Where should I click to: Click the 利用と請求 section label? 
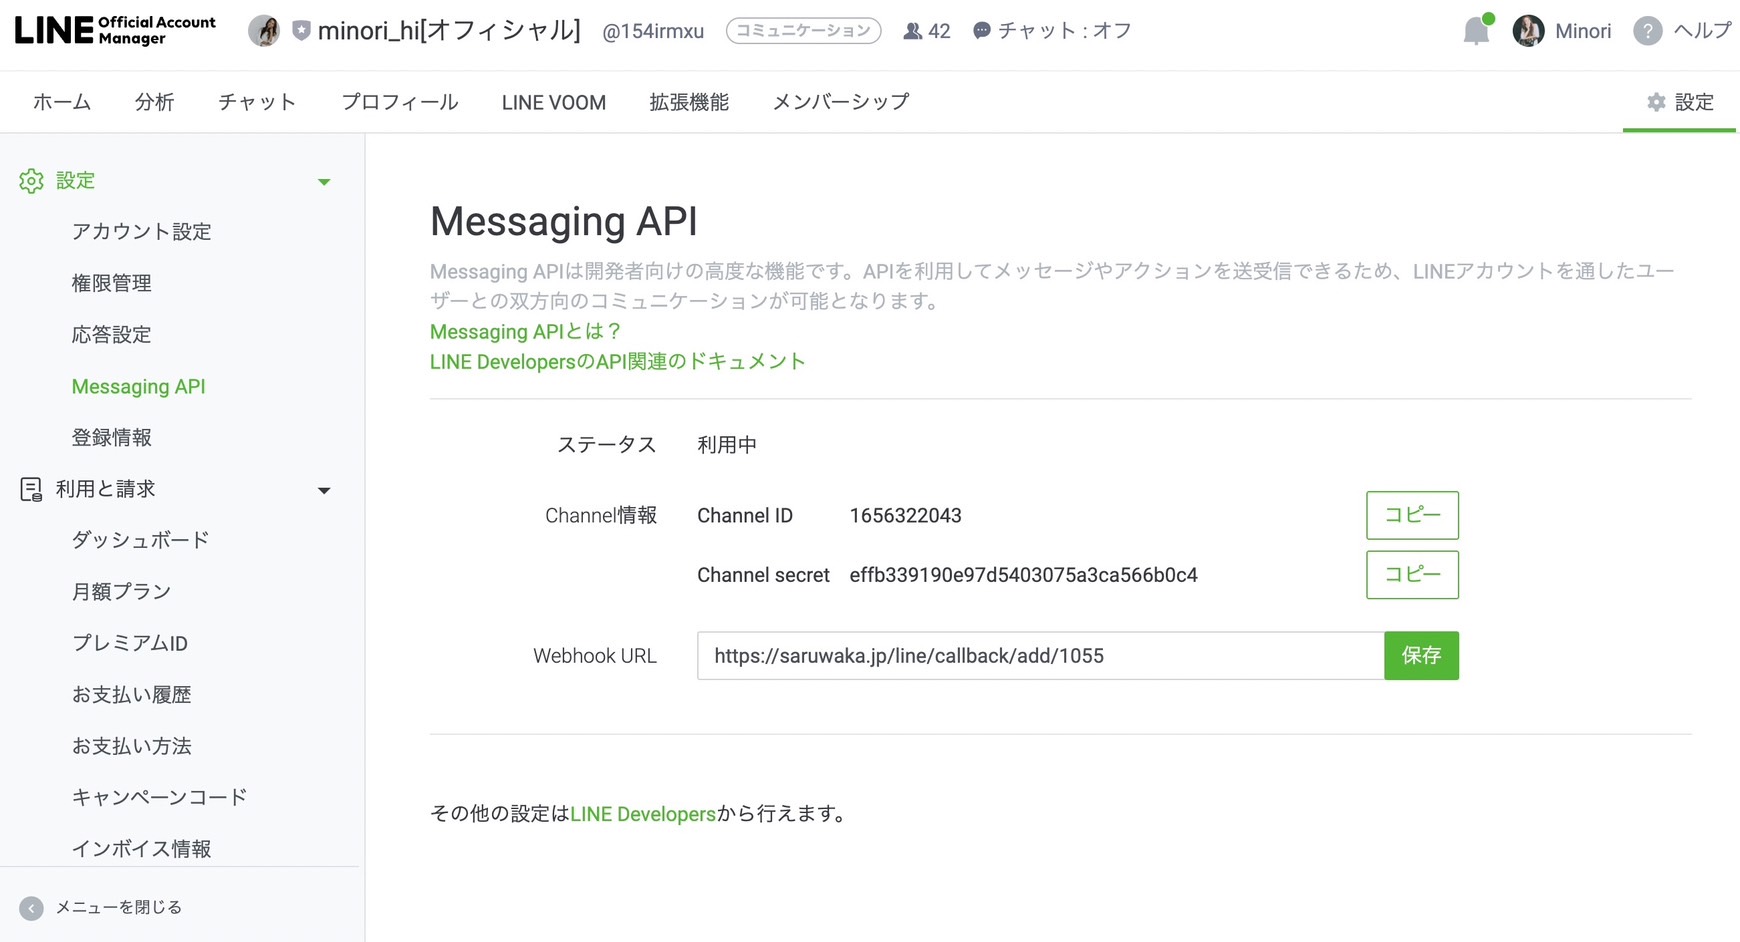click(106, 489)
